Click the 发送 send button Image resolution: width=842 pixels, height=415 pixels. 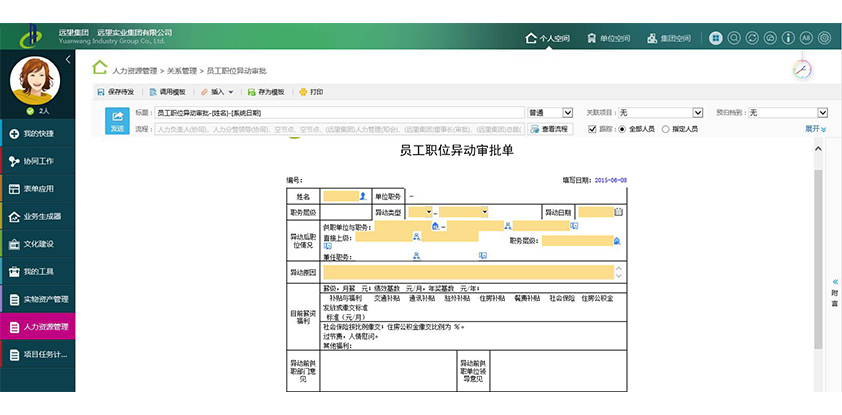click(x=117, y=121)
